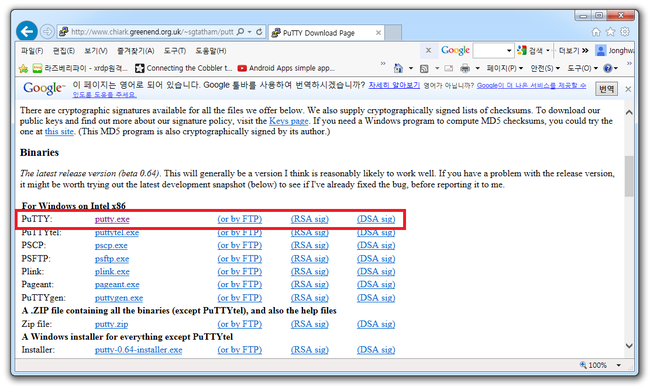The width and height of the screenshot is (650, 387).
Task: Click the 번역 translate button
Action: pos(606,89)
